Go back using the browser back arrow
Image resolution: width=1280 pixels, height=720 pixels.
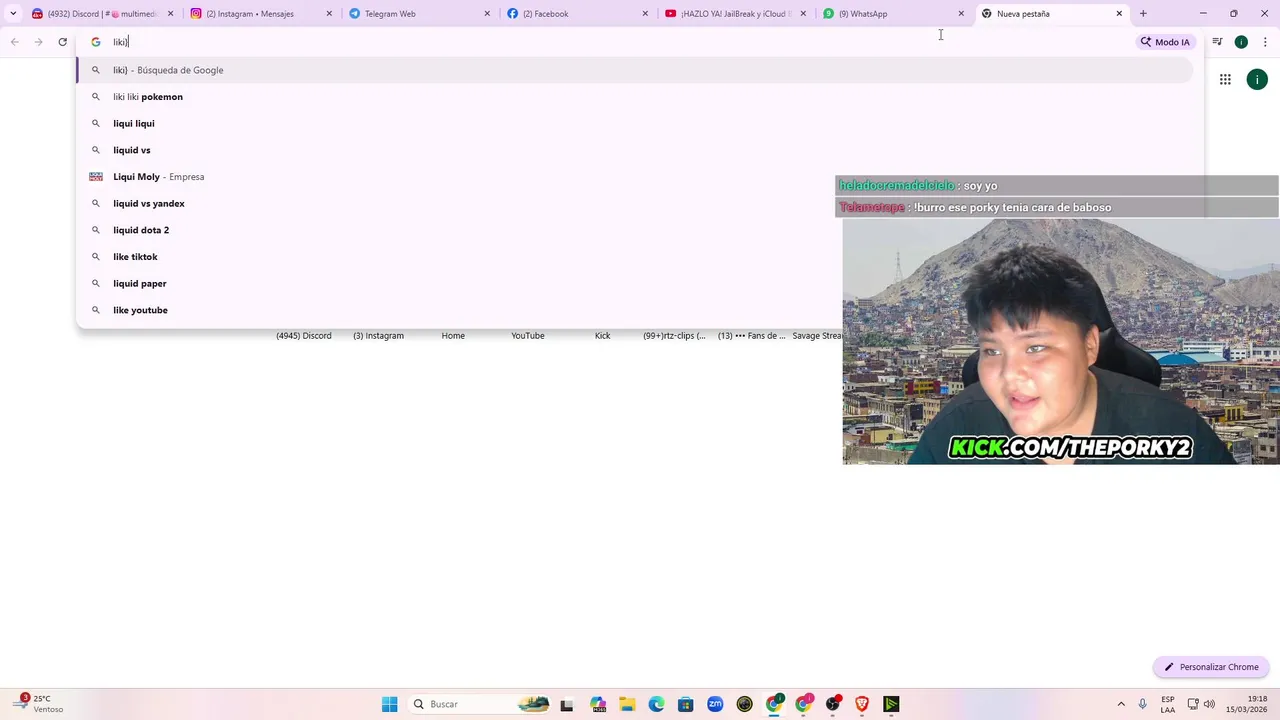coord(14,42)
